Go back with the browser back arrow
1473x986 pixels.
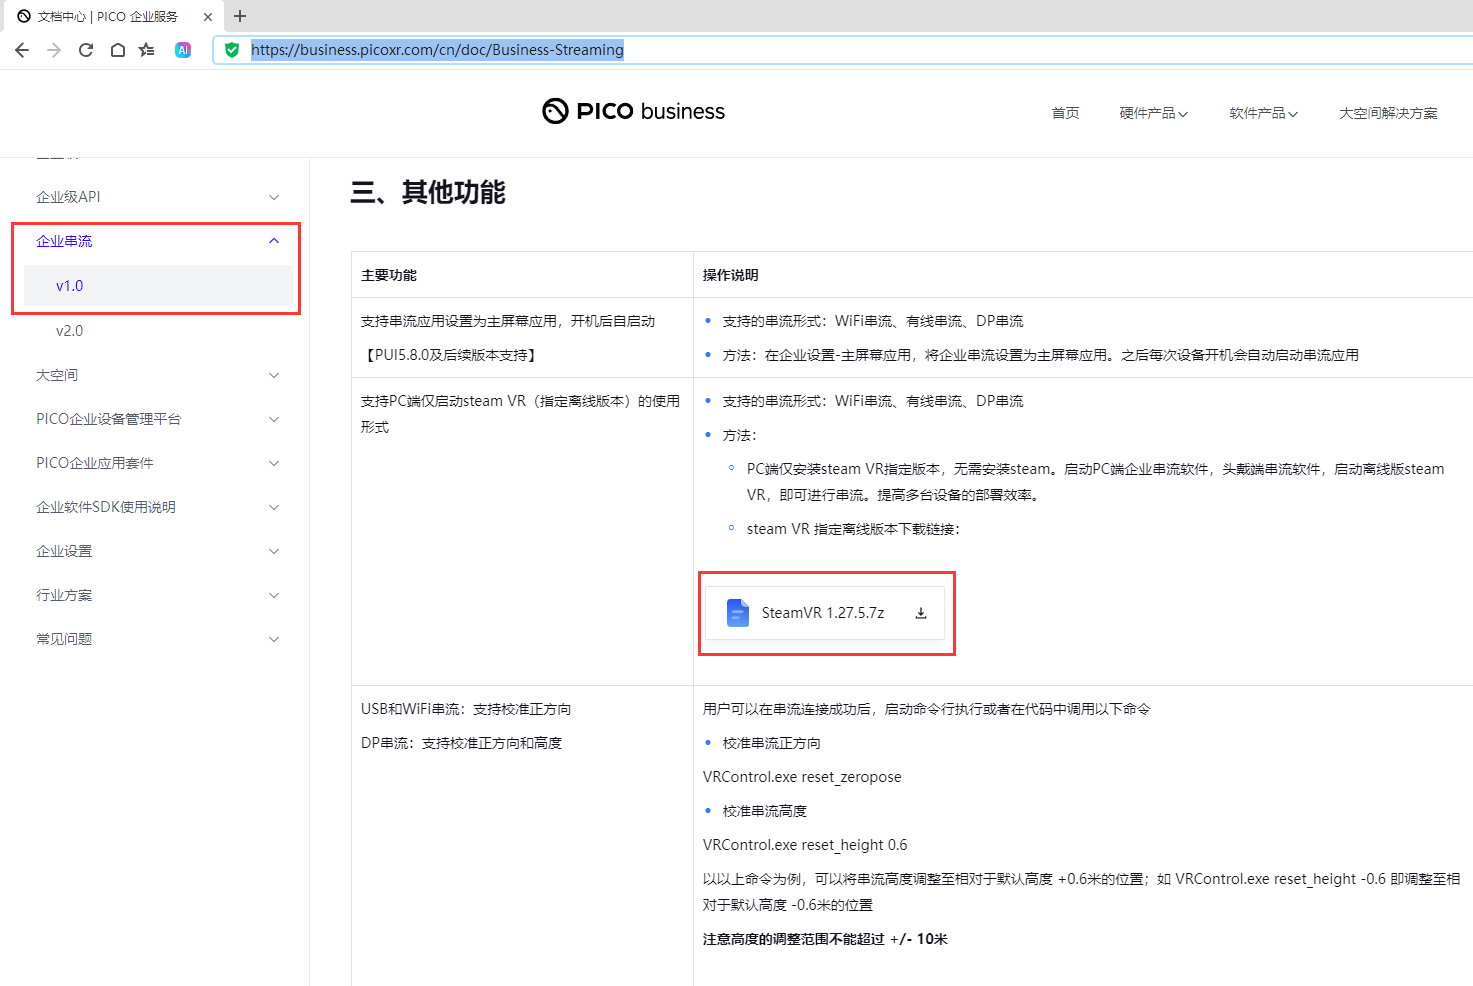click(22, 50)
